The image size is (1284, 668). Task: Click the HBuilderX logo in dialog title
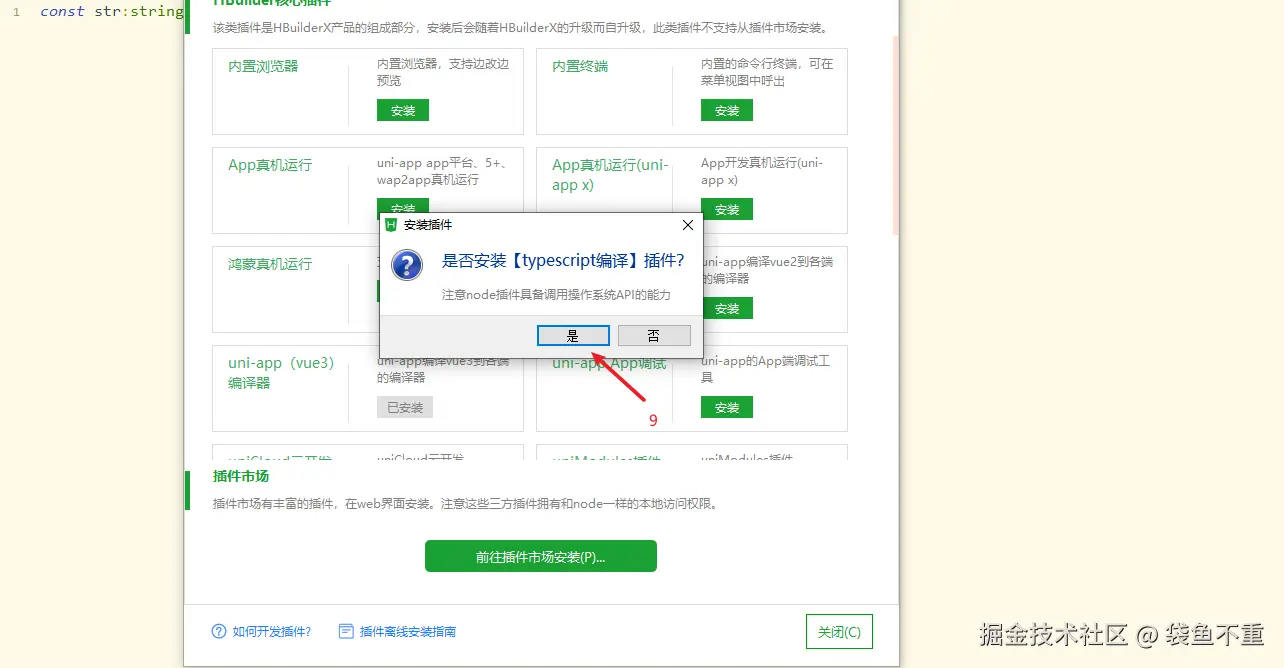(x=391, y=225)
